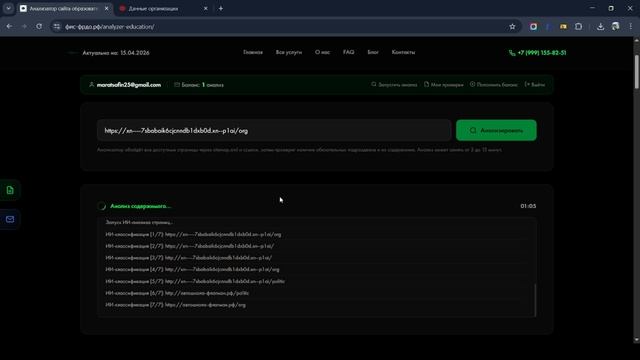Close the 'Анализатор сайта' tab
Image resolution: width=640 pixels, height=360 pixels.
tap(107, 8)
